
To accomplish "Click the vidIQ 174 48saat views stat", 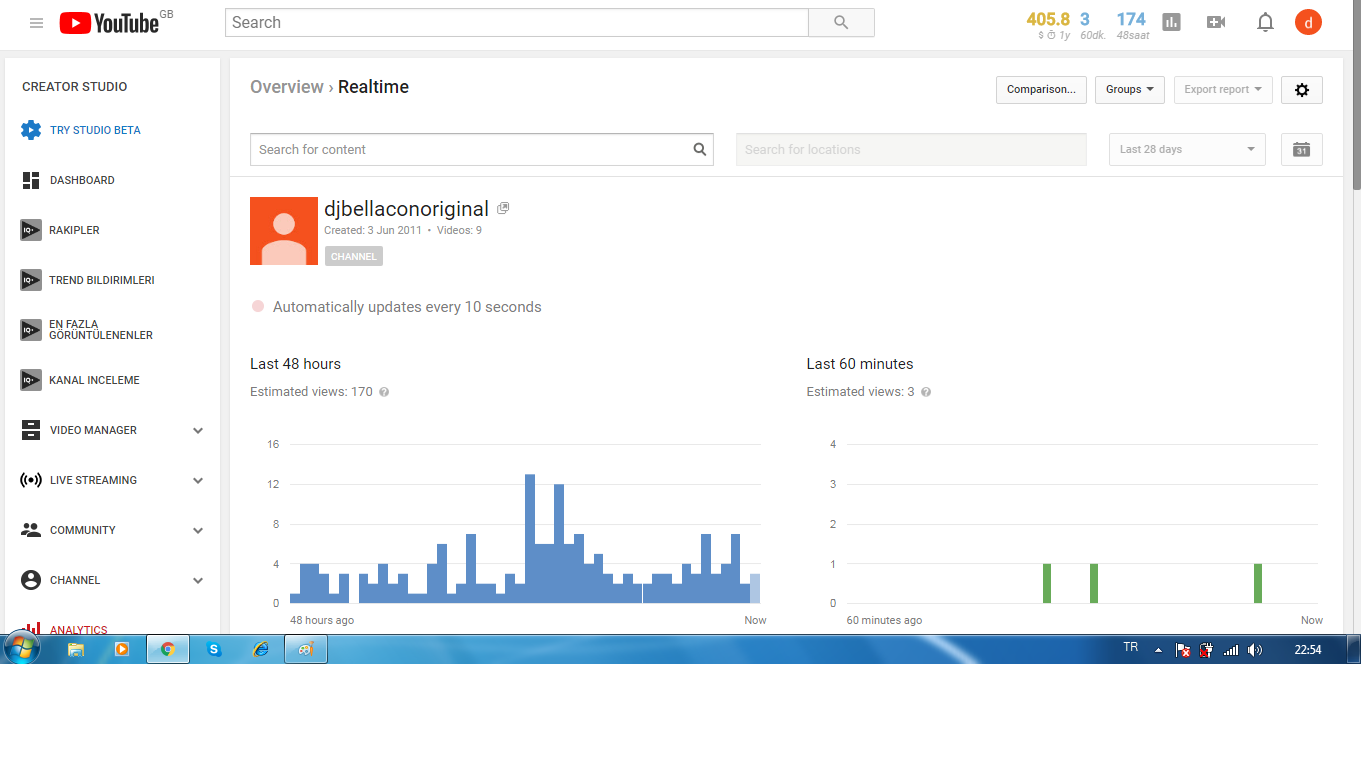I will point(1132,26).
